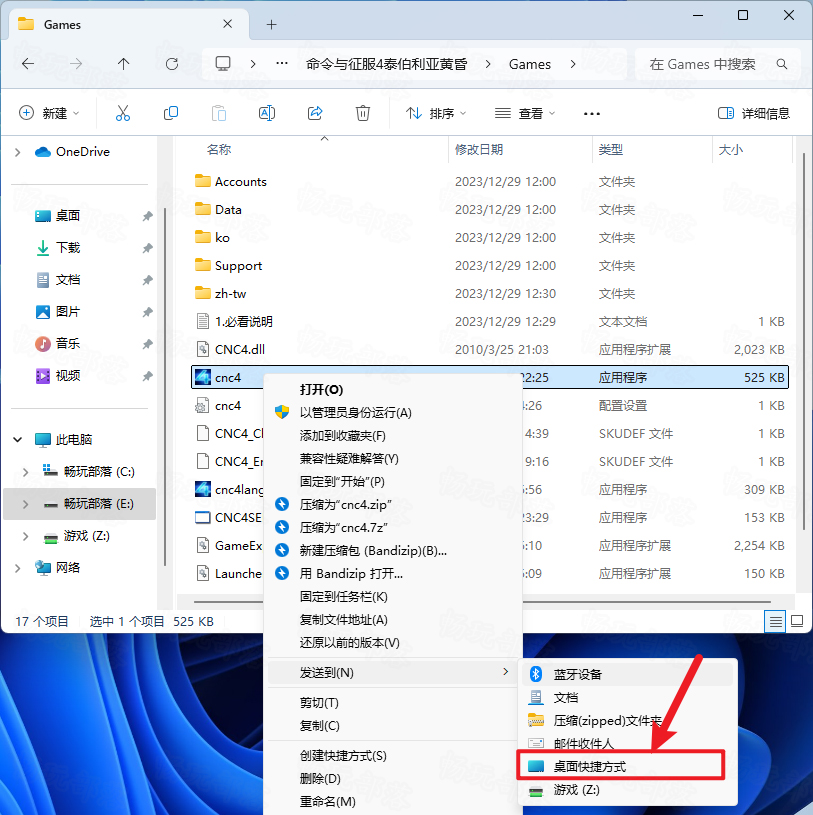Click the PC monitor icon in address bar
813x815 pixels.
click(x=223, y=63)
